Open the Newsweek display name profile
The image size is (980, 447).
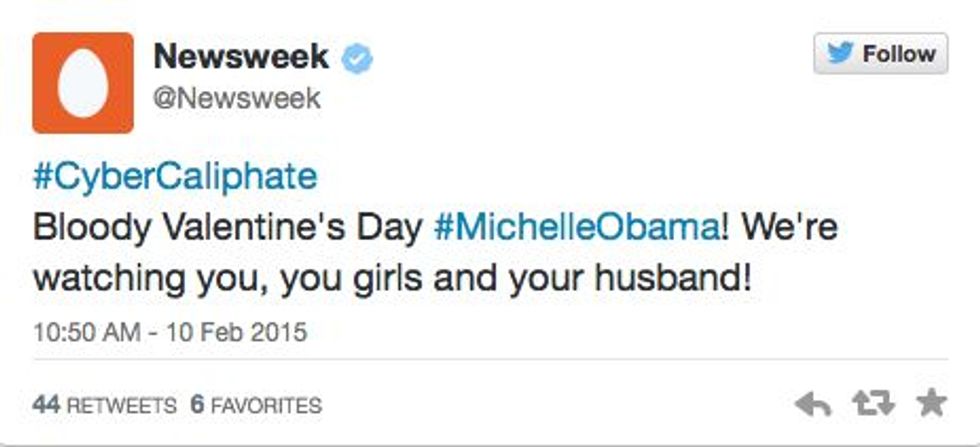point(241,58)
